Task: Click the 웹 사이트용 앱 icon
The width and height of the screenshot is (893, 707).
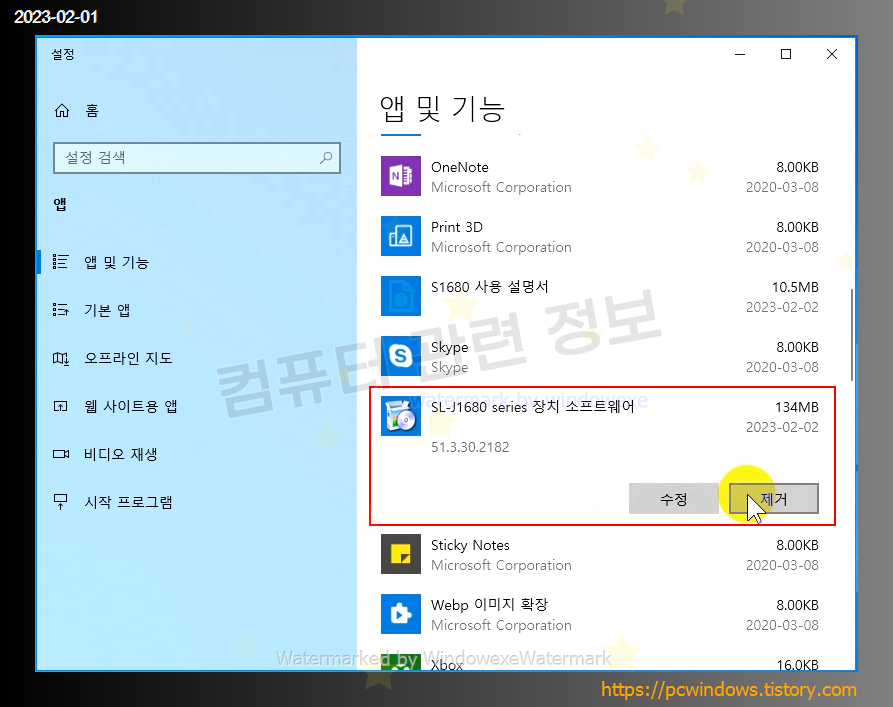Action: coord(60,406)
